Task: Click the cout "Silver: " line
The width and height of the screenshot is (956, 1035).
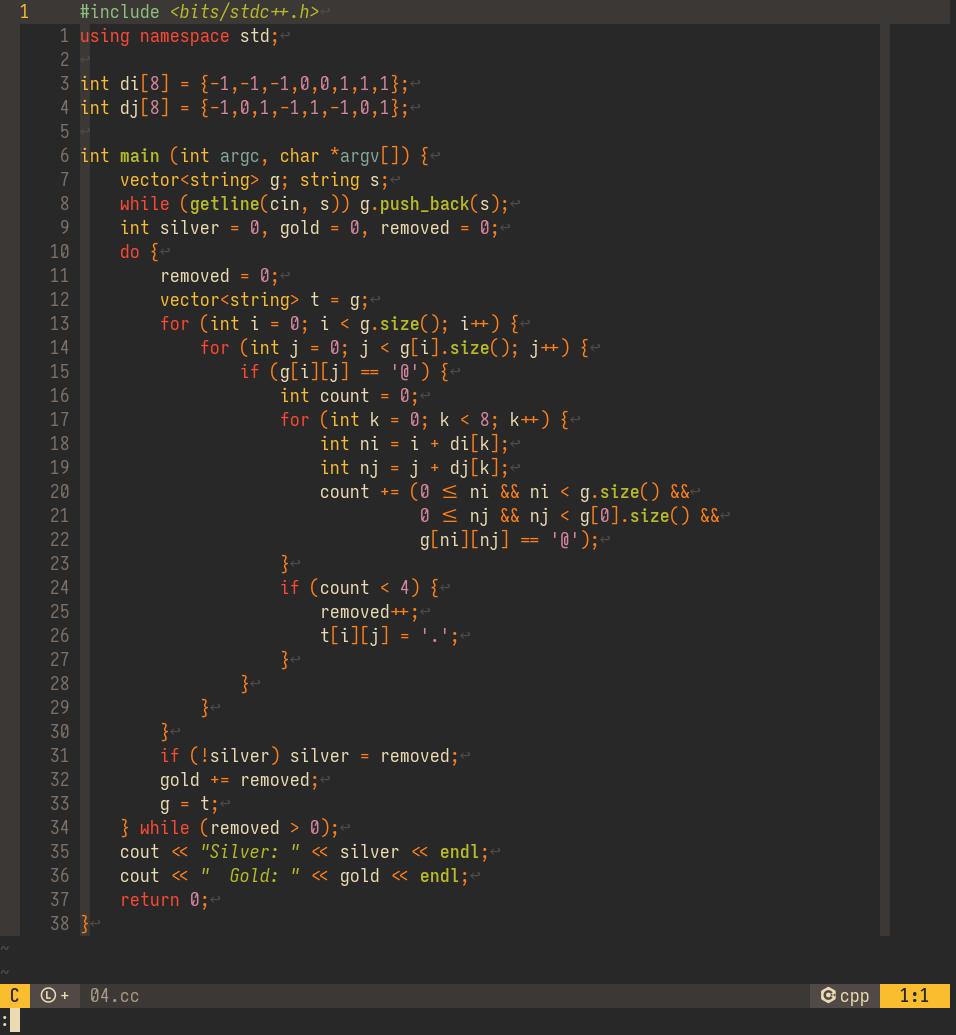Action: point(304,851)
